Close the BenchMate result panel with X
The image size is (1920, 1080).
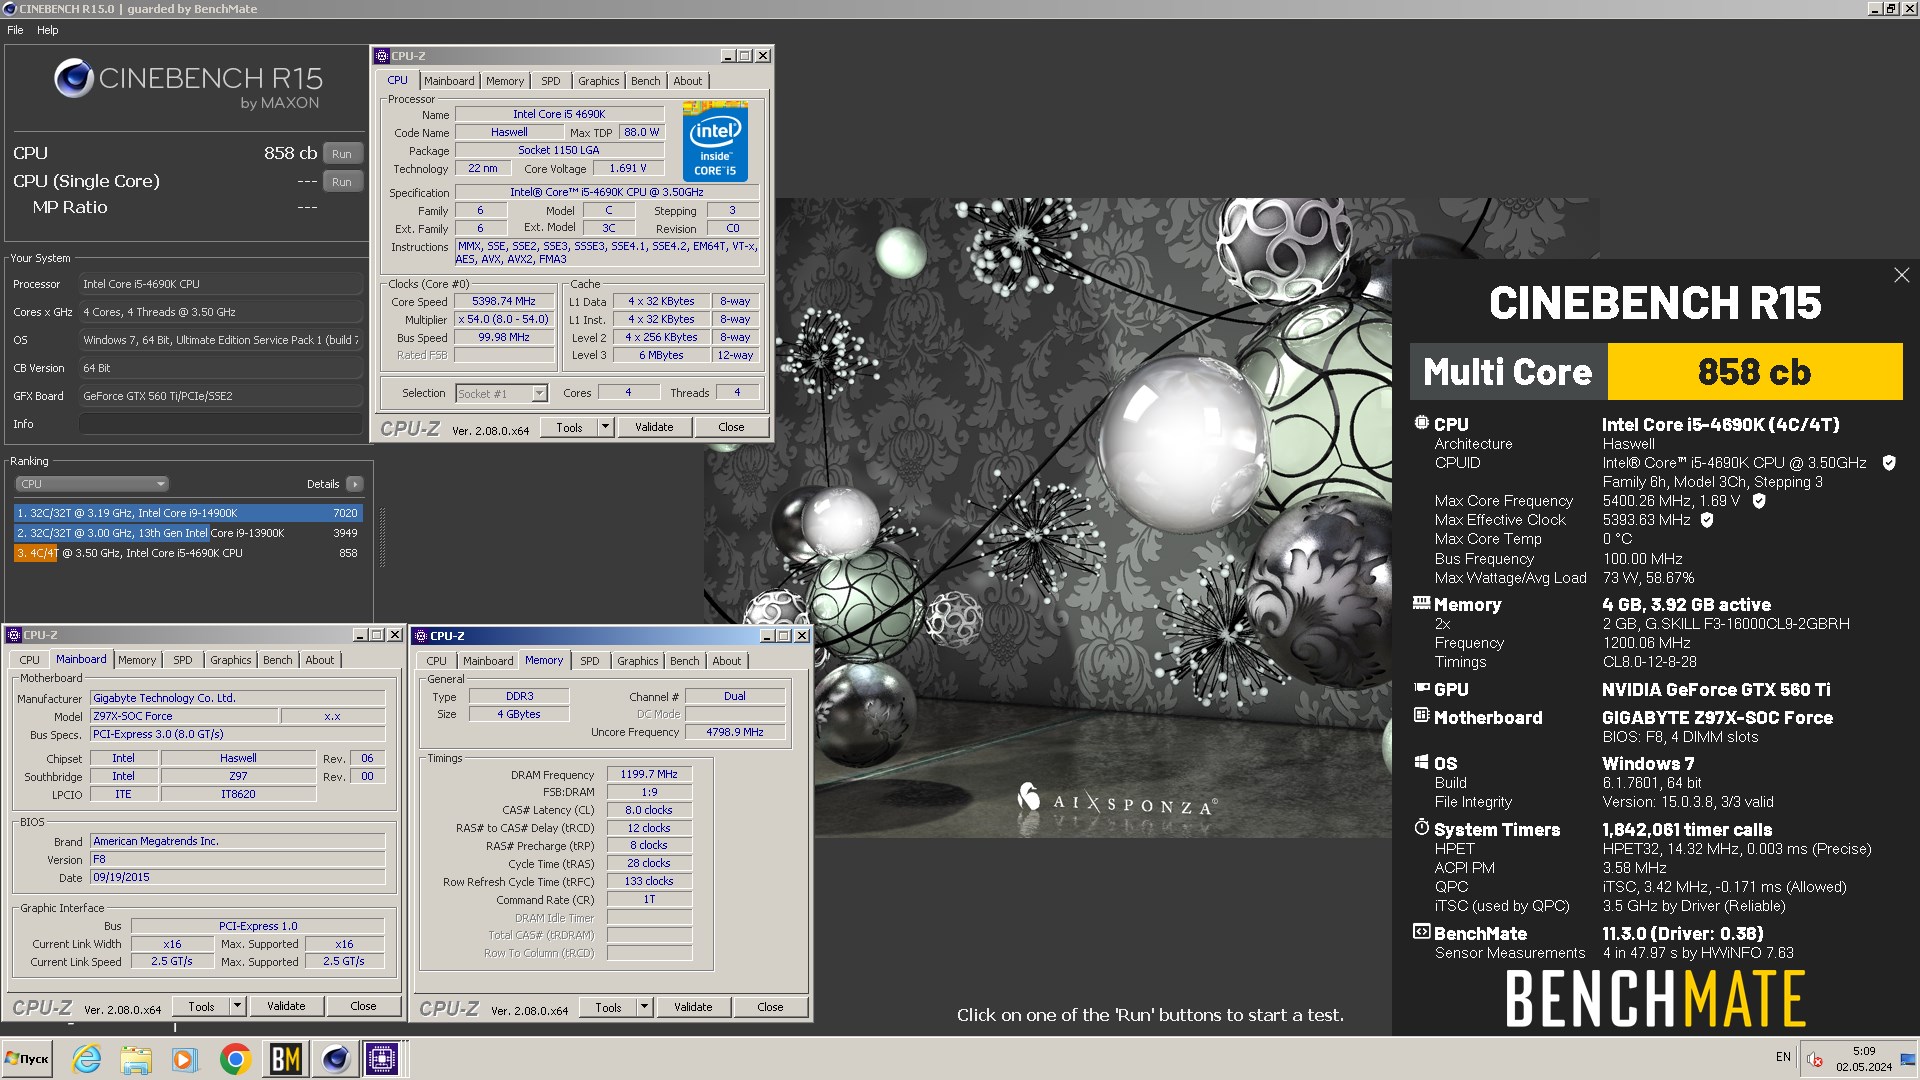click(x=1901, y=275)
